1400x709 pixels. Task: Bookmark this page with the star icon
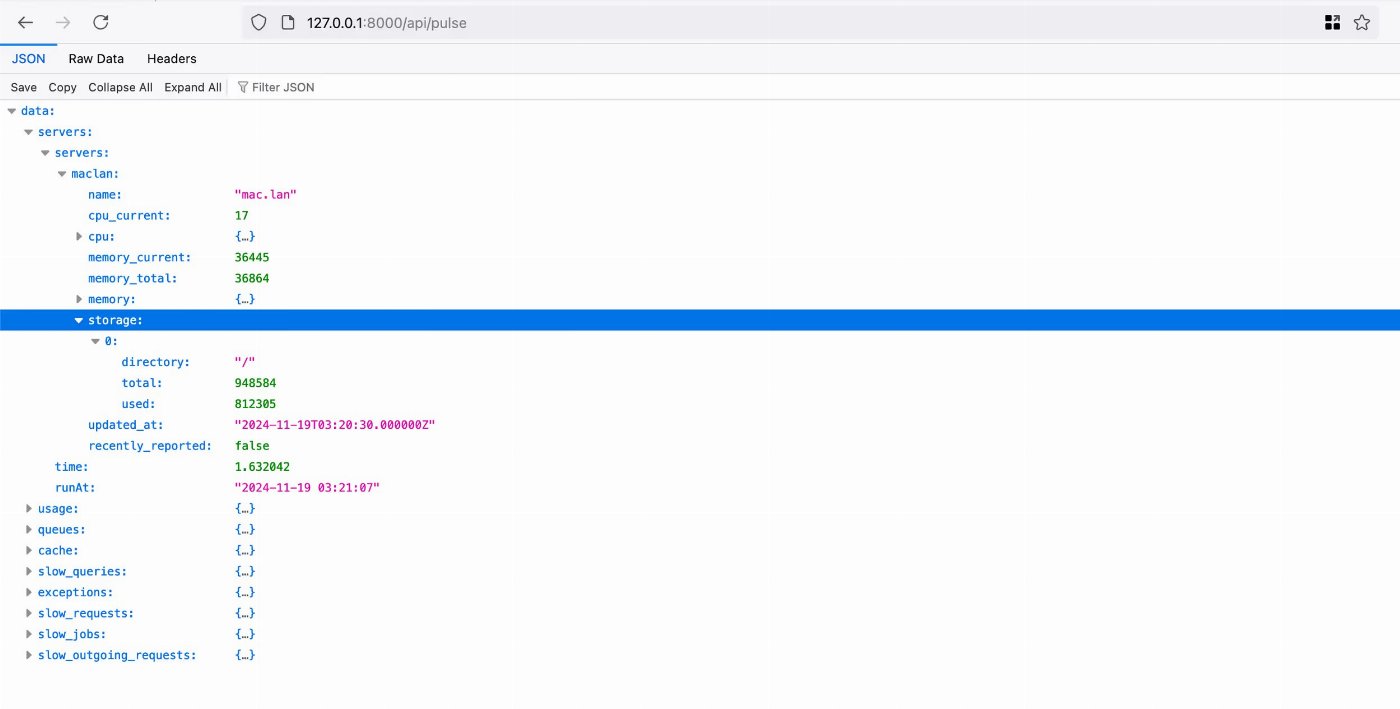click(1362, 22)
